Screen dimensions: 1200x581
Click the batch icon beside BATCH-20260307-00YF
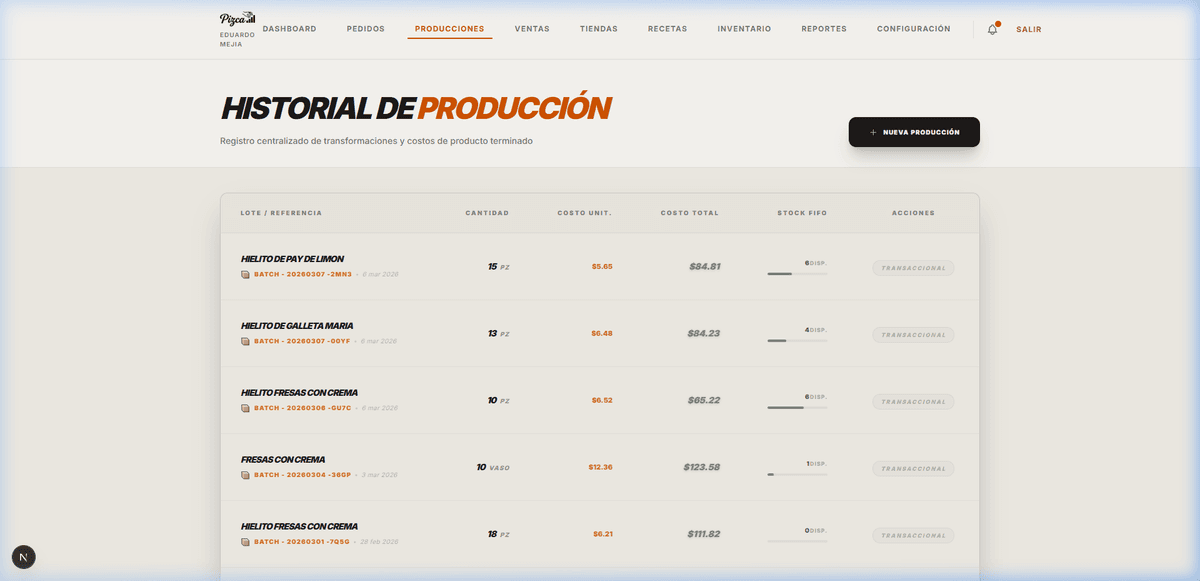245,341
